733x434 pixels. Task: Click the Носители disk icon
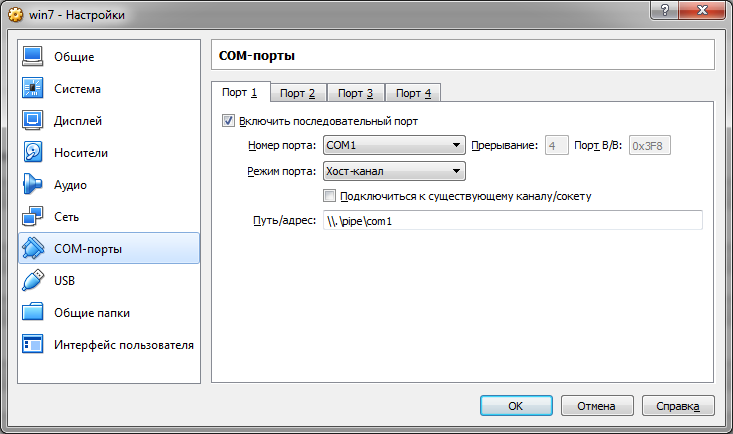pos(32,152)
